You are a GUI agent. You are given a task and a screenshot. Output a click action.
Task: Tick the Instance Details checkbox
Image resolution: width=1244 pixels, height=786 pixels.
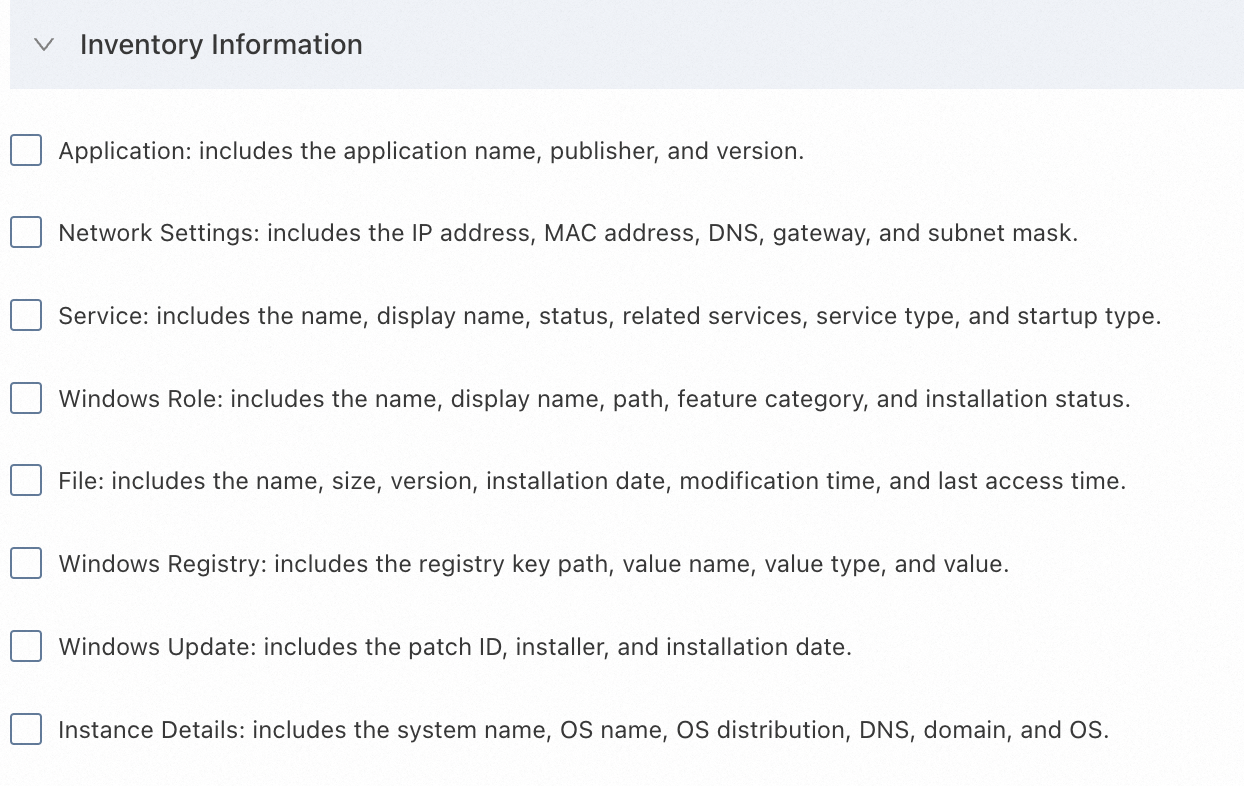point(26,729)
